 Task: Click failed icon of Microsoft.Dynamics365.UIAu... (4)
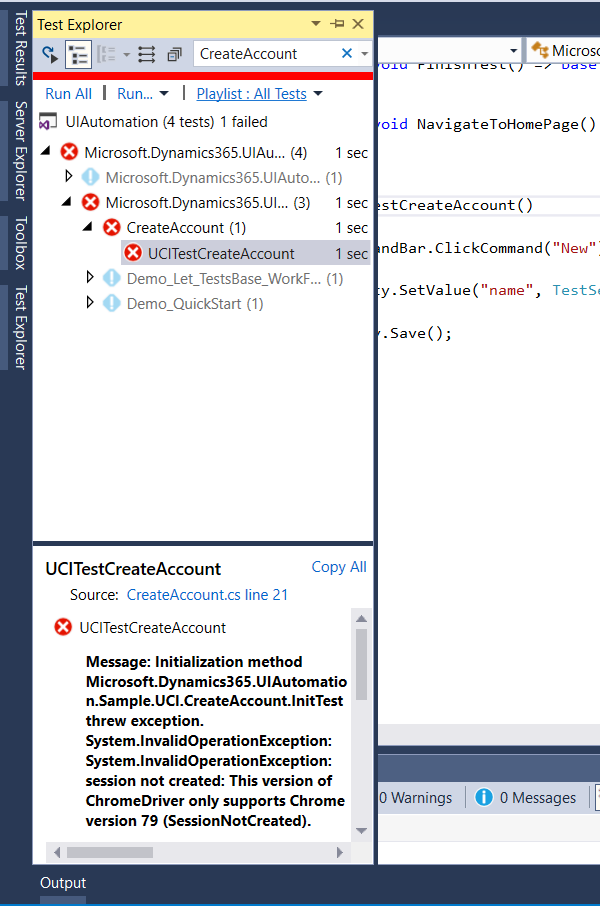pos(69,152)
